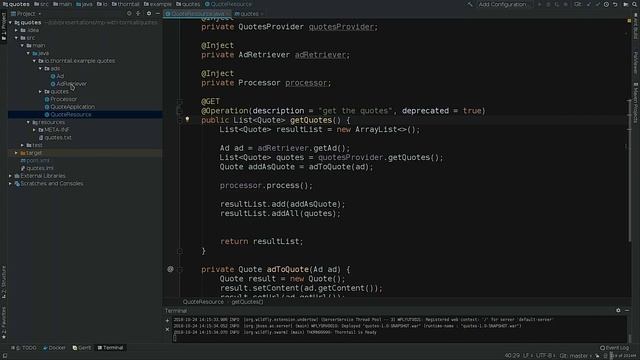Screen dimensions: 640x360
Task: Select quotes.iml file in tree
Action: coord(37,168)
